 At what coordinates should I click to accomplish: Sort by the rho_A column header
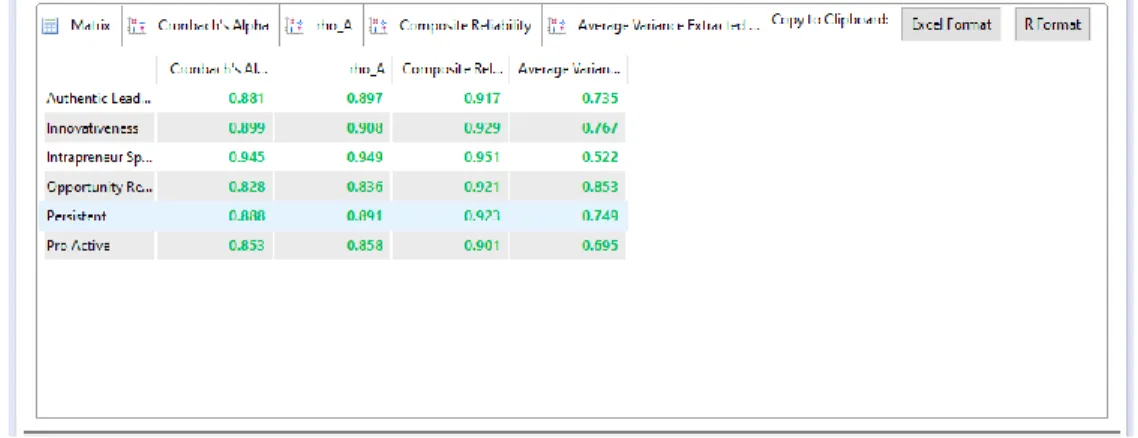[333, 70]
